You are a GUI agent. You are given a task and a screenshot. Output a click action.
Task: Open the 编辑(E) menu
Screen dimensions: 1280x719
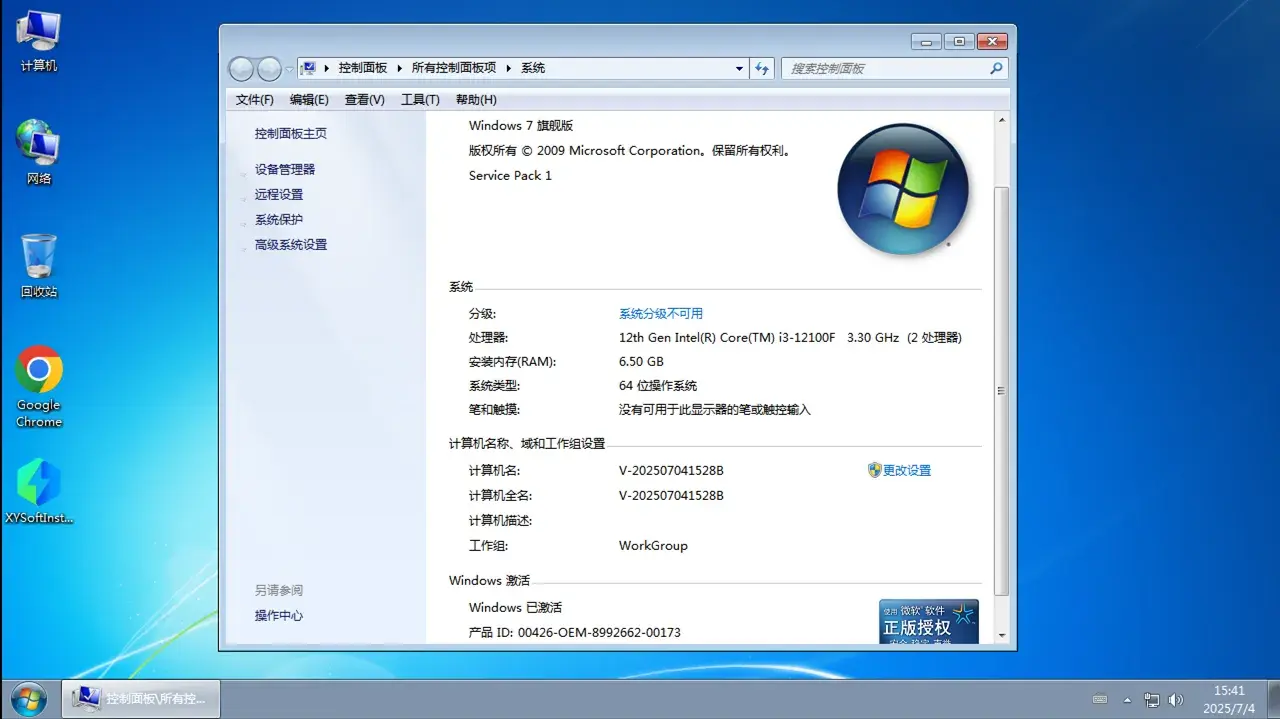pyautogui.click(x=309, y=99)
